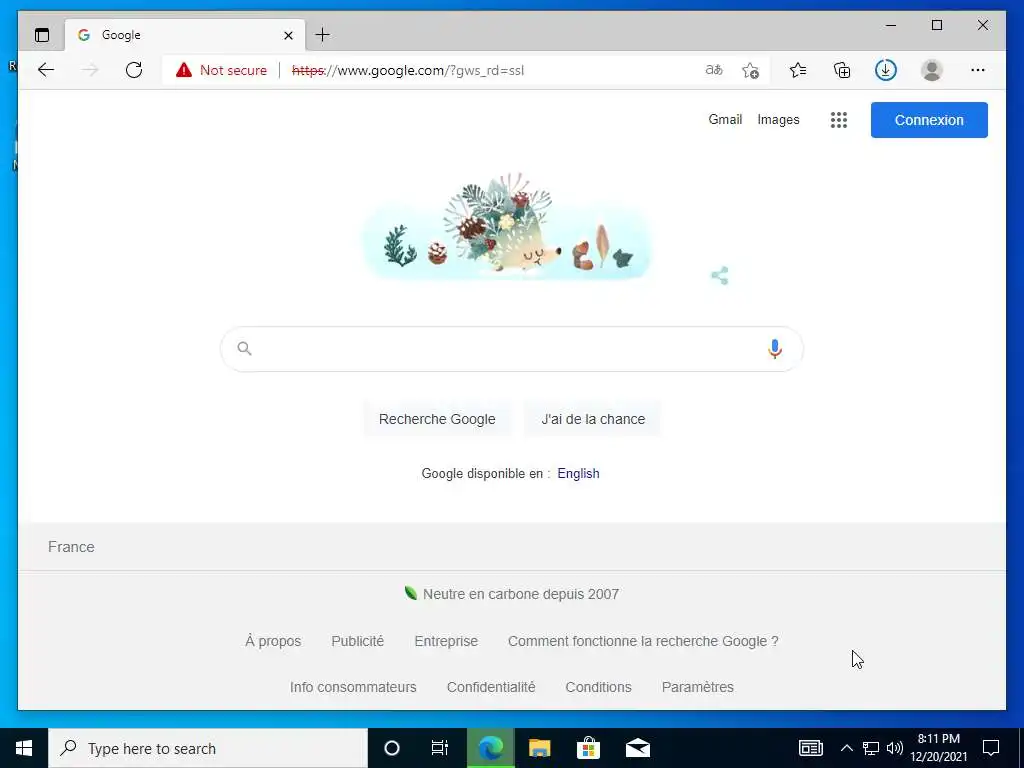Image resolution: width=1024 pixels, height=768 pixels.
Task: Open network status tray icon
Action: click(871, 748)
